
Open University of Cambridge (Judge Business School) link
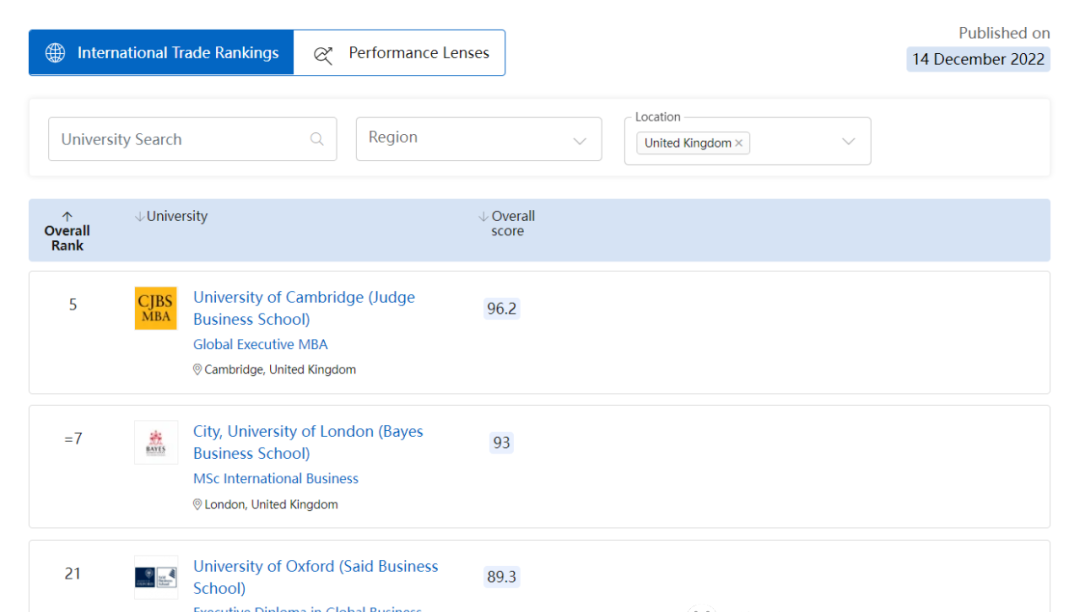pyautogui.click(x=304, y=308)
